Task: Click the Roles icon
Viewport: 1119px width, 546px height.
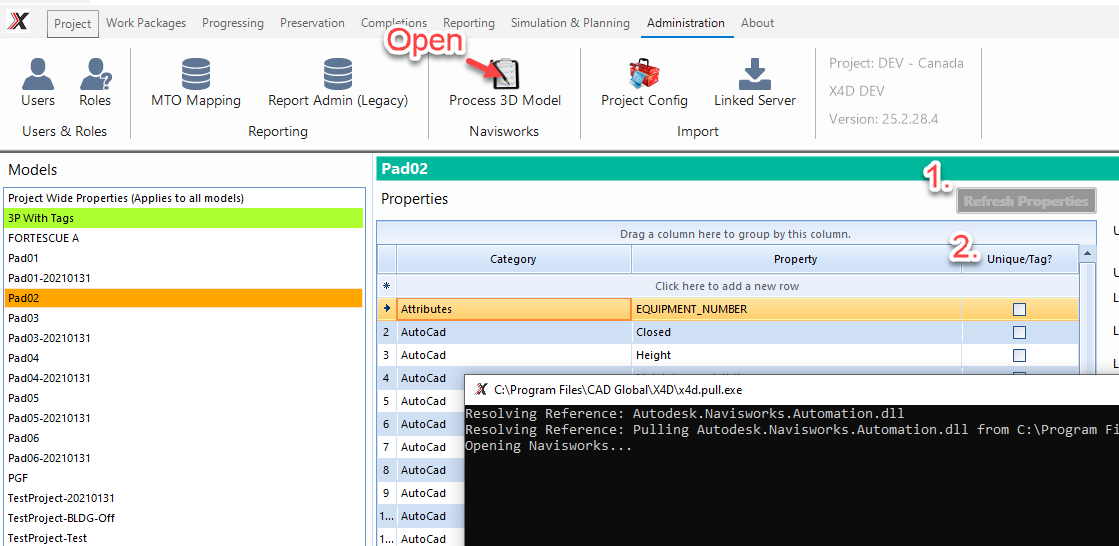Action: tap(95, 75)
